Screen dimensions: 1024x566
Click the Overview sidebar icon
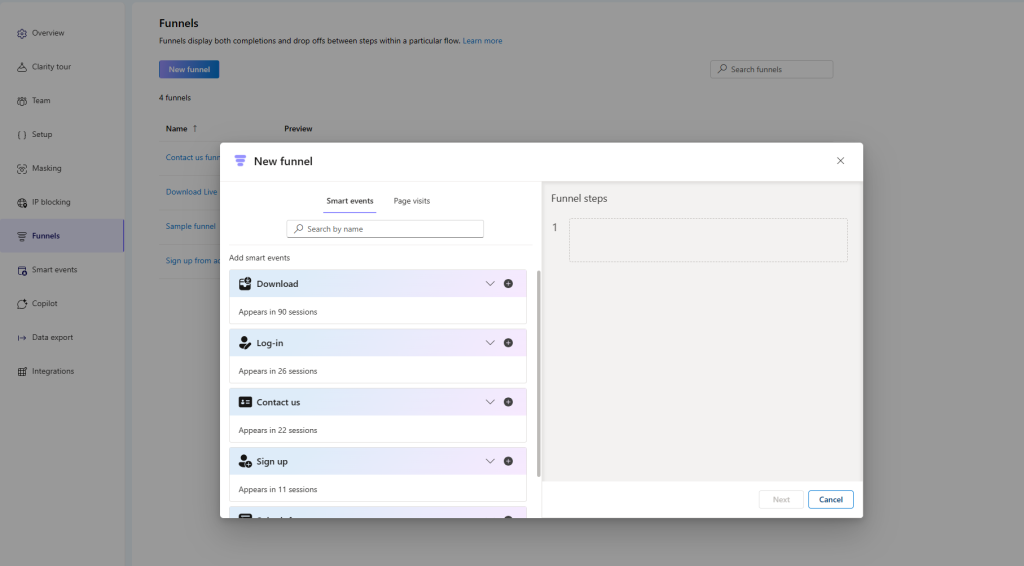click(22, 33)
